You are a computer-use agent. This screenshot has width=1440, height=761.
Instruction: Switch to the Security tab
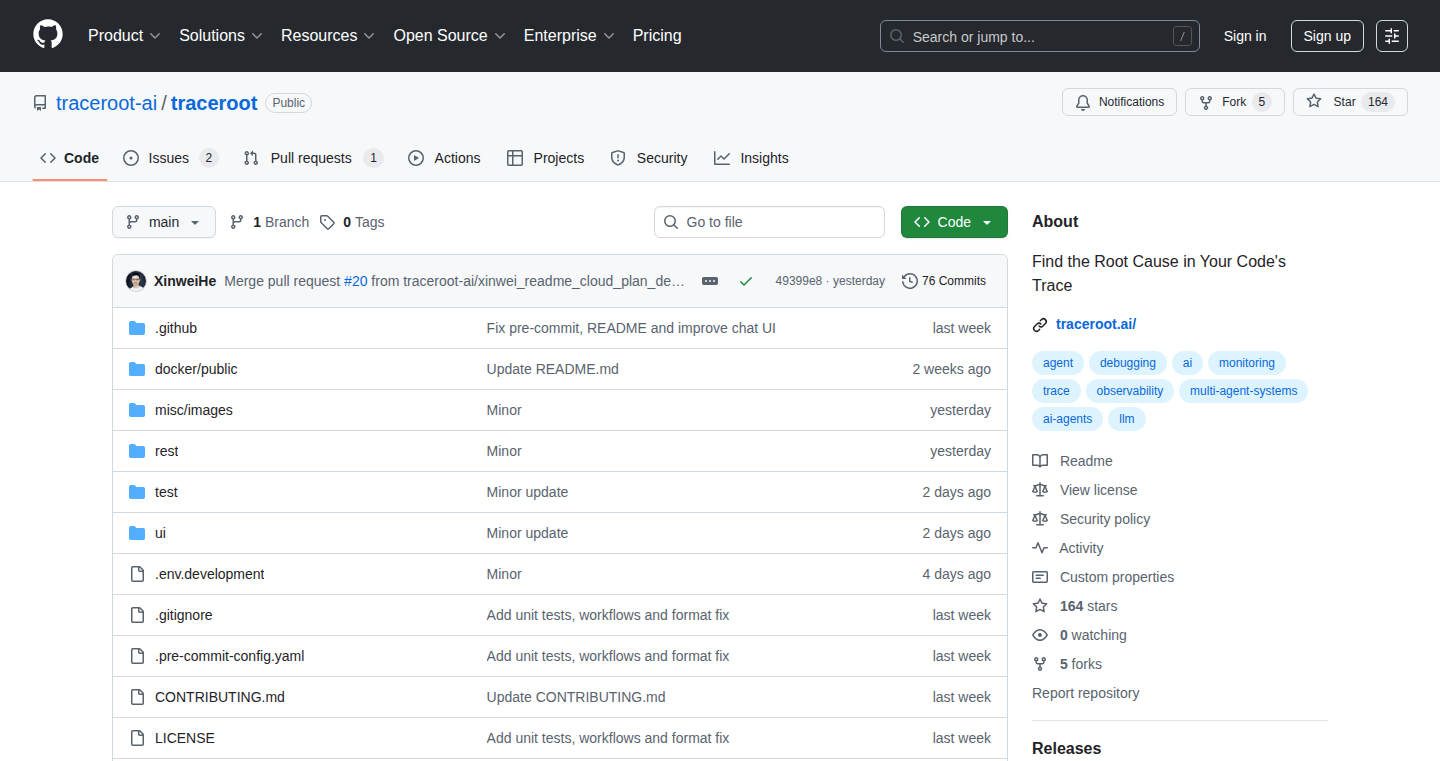pos(649,158)
